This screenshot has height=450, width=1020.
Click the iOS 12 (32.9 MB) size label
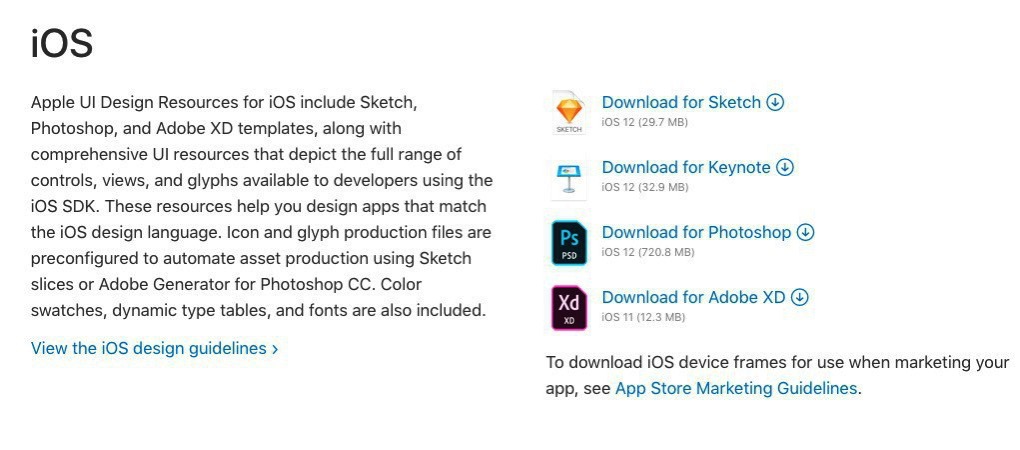coord(644,187)
